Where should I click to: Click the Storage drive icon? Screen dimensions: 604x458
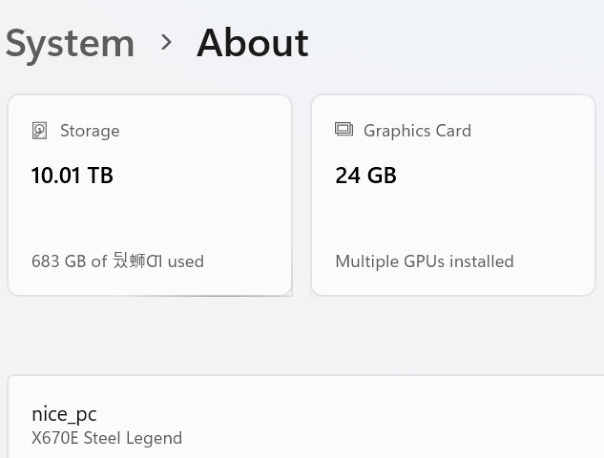click(x=39, y=130)
